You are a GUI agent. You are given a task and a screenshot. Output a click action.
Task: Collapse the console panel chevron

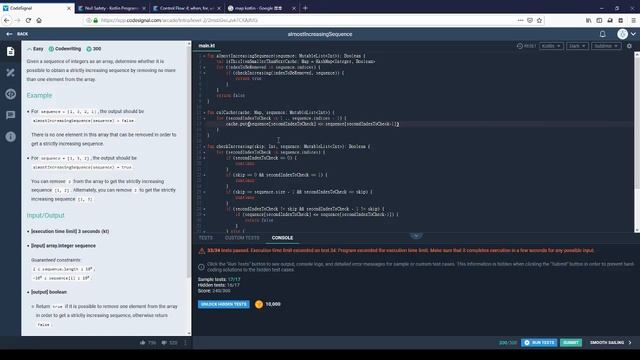tap(416, 236)
